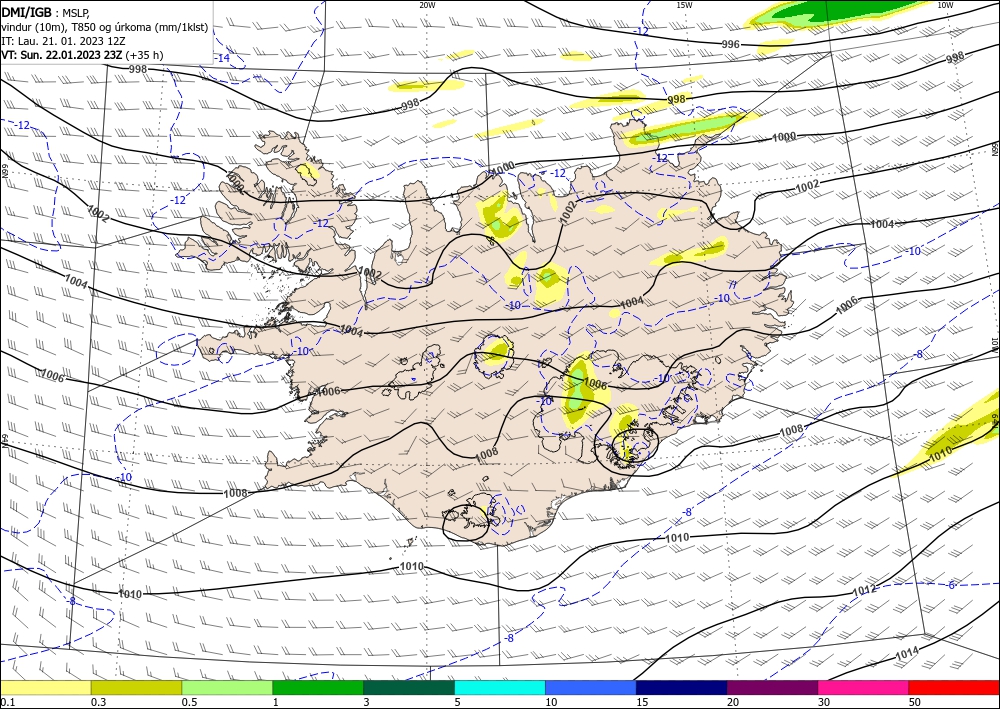Pick the cyan 5 mm legend swatch
This screenshot has width=1000, height=709.
[x=499, y=687]
